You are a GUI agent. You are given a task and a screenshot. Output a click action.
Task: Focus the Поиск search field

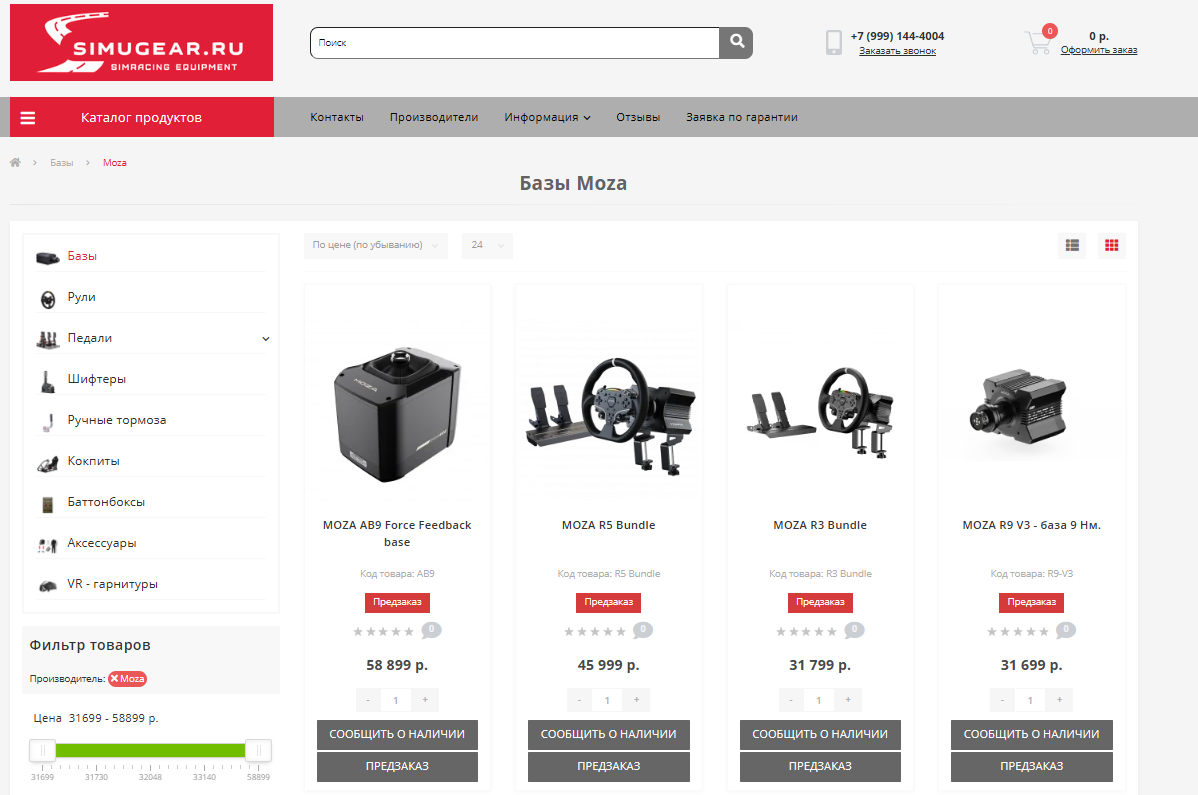point(515,43)
